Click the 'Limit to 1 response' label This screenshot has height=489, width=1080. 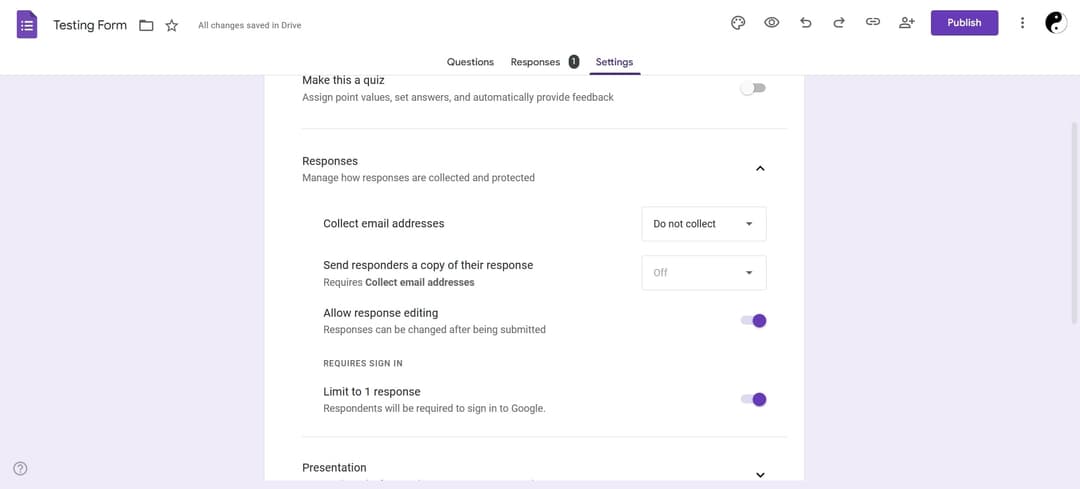click(371, 392)
